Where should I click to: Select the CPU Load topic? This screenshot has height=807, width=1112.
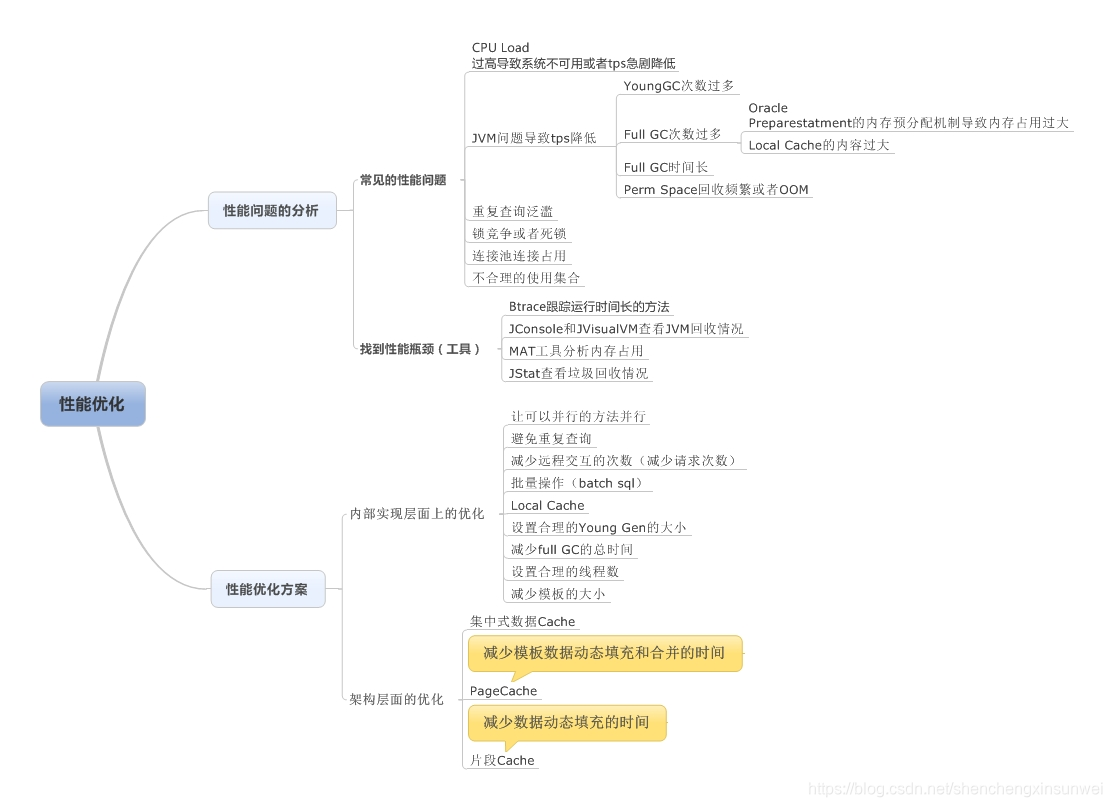(573, 55)
